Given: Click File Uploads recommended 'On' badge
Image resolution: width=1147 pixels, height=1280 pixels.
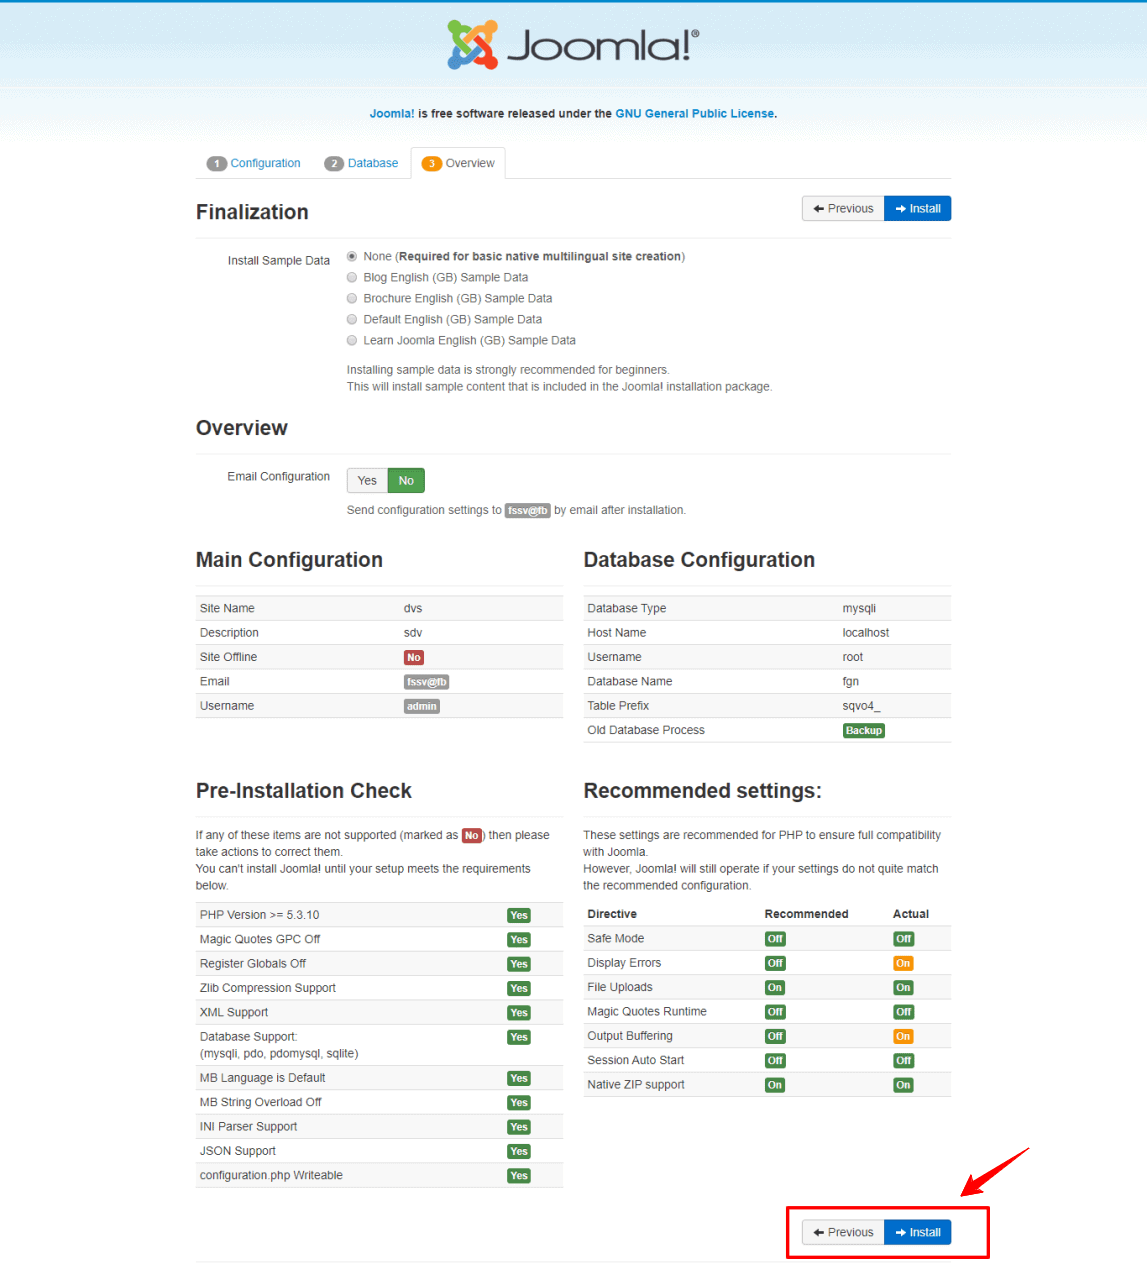Looking at the screenshot, I should 775,988.
